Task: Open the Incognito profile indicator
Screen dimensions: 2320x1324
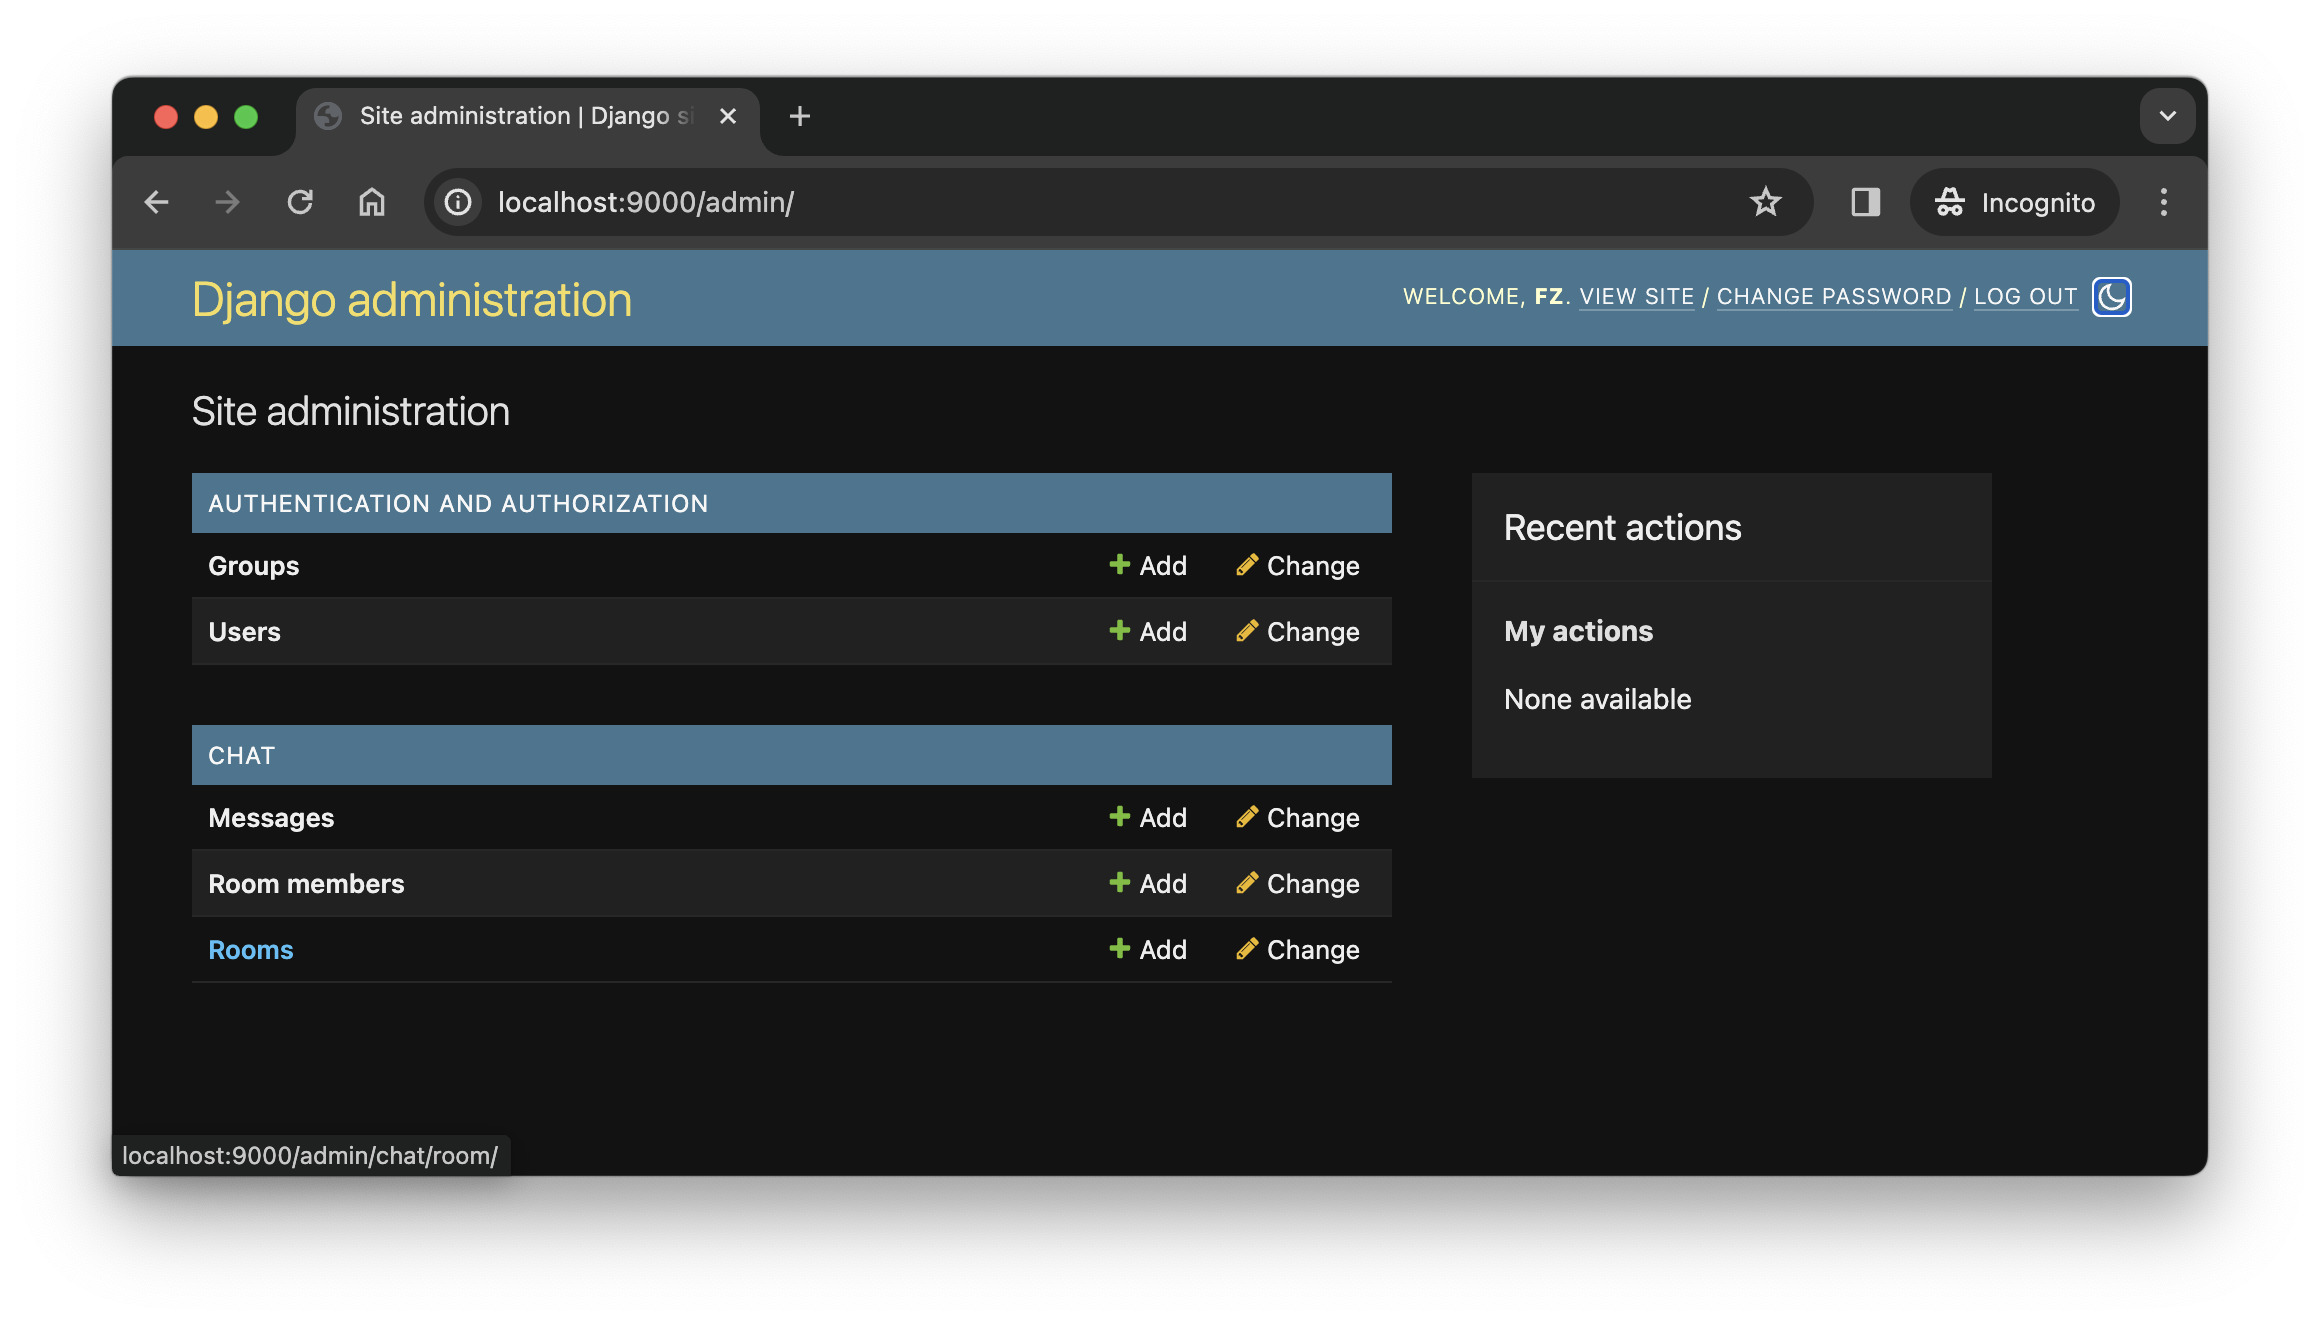Action: (x=2014, y=202)
